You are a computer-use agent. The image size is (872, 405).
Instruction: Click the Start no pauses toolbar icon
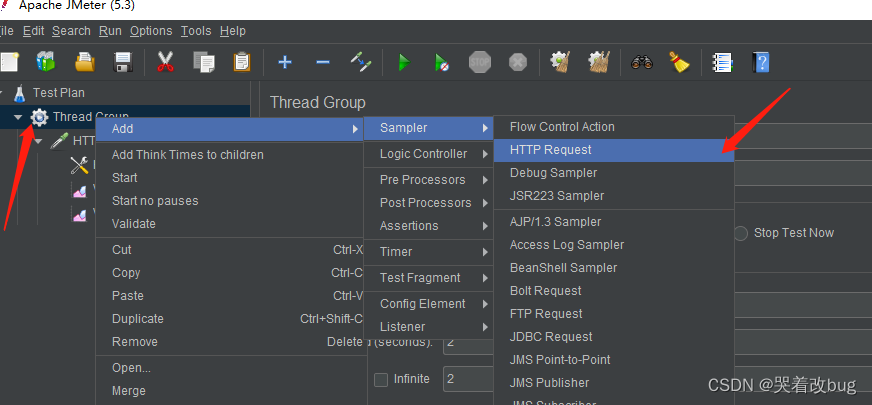tap(442, 62)
